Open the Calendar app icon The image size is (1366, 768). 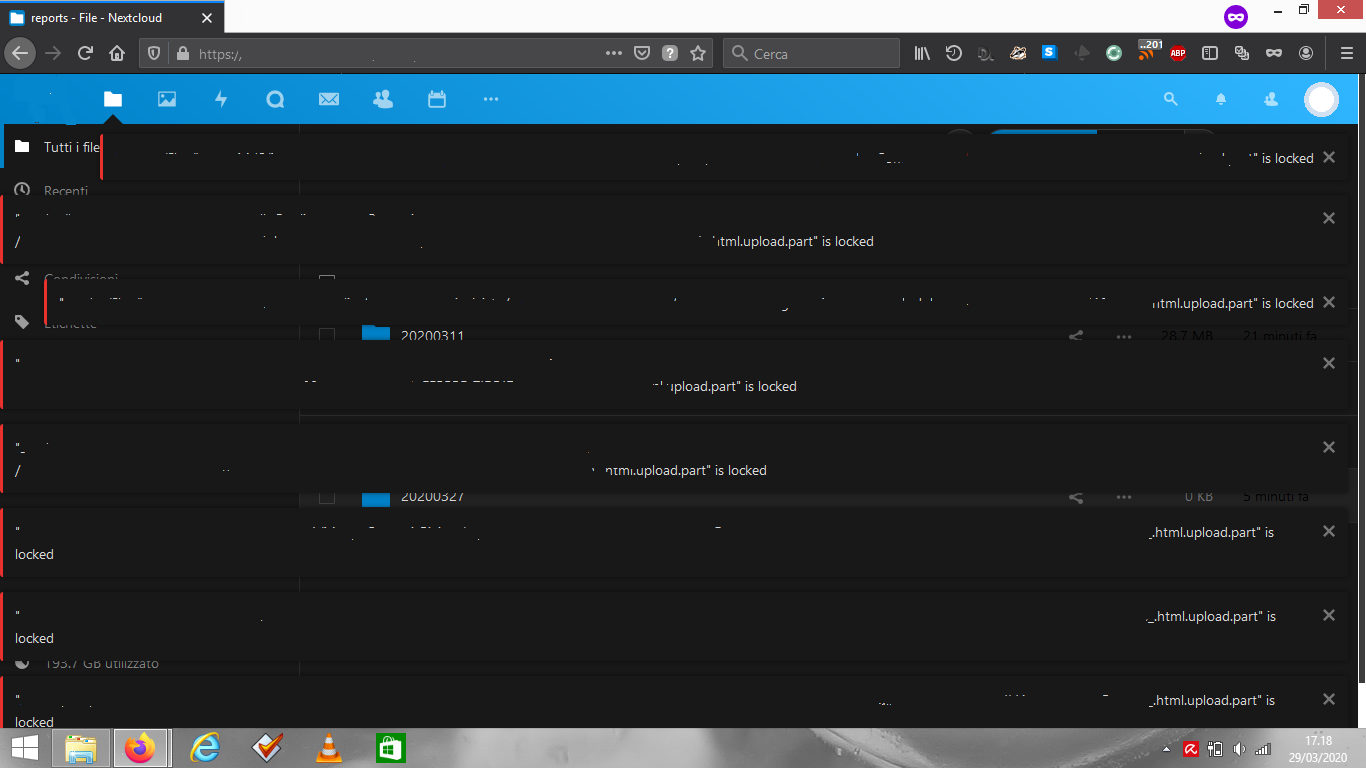(x=436, y=99)
